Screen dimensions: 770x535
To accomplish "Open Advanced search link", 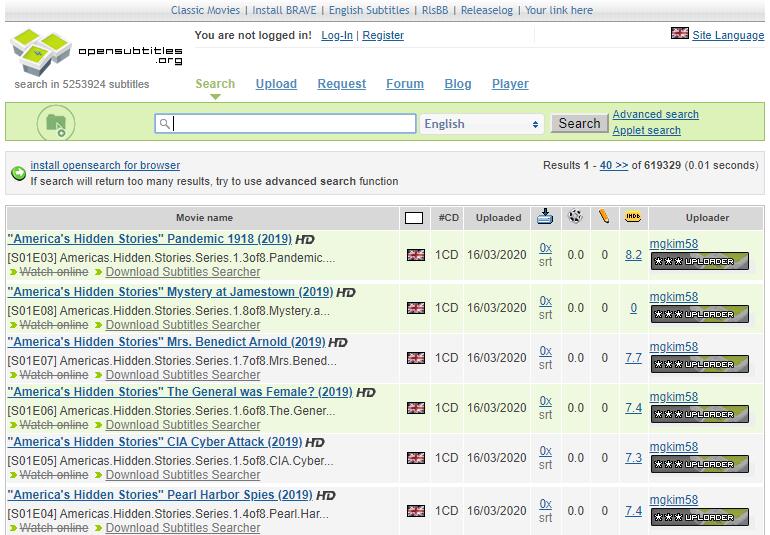I will [656, 114].
